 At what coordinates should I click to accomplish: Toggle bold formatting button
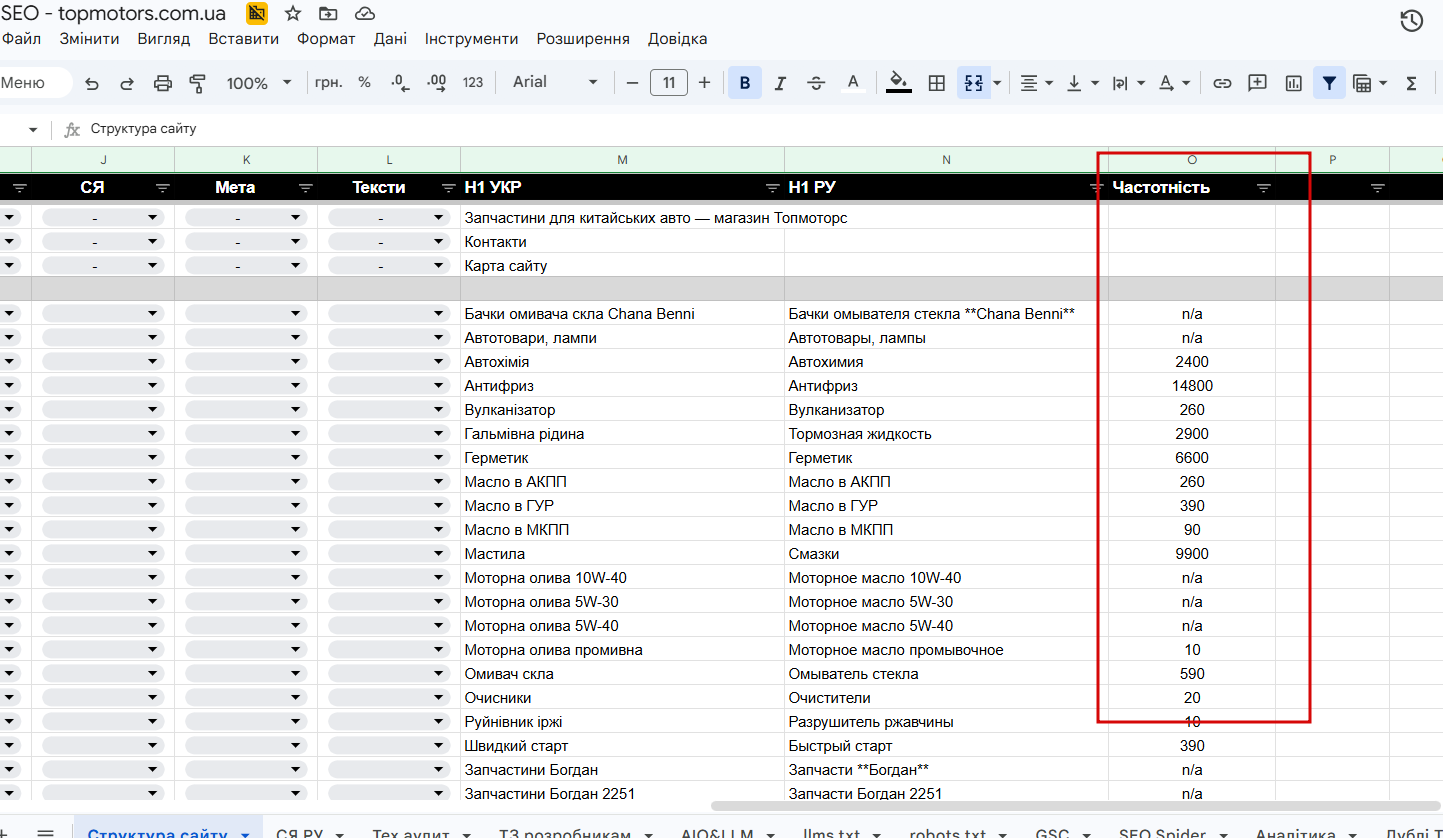point(745,83)
